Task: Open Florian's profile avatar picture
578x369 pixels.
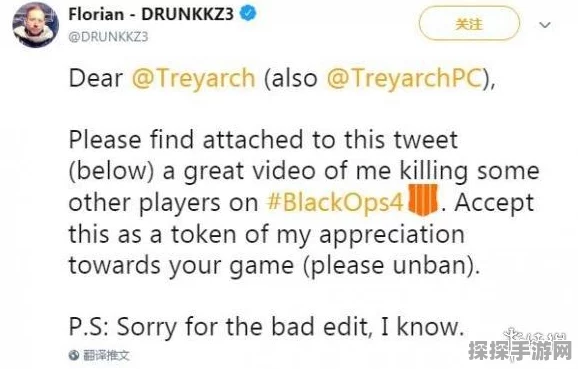Action: [x=35, y=25]
